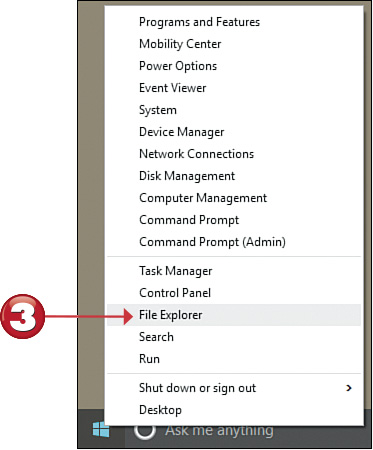Click the Windows Start button
This screenshot has width=373, height=450.
pos(101,429)
